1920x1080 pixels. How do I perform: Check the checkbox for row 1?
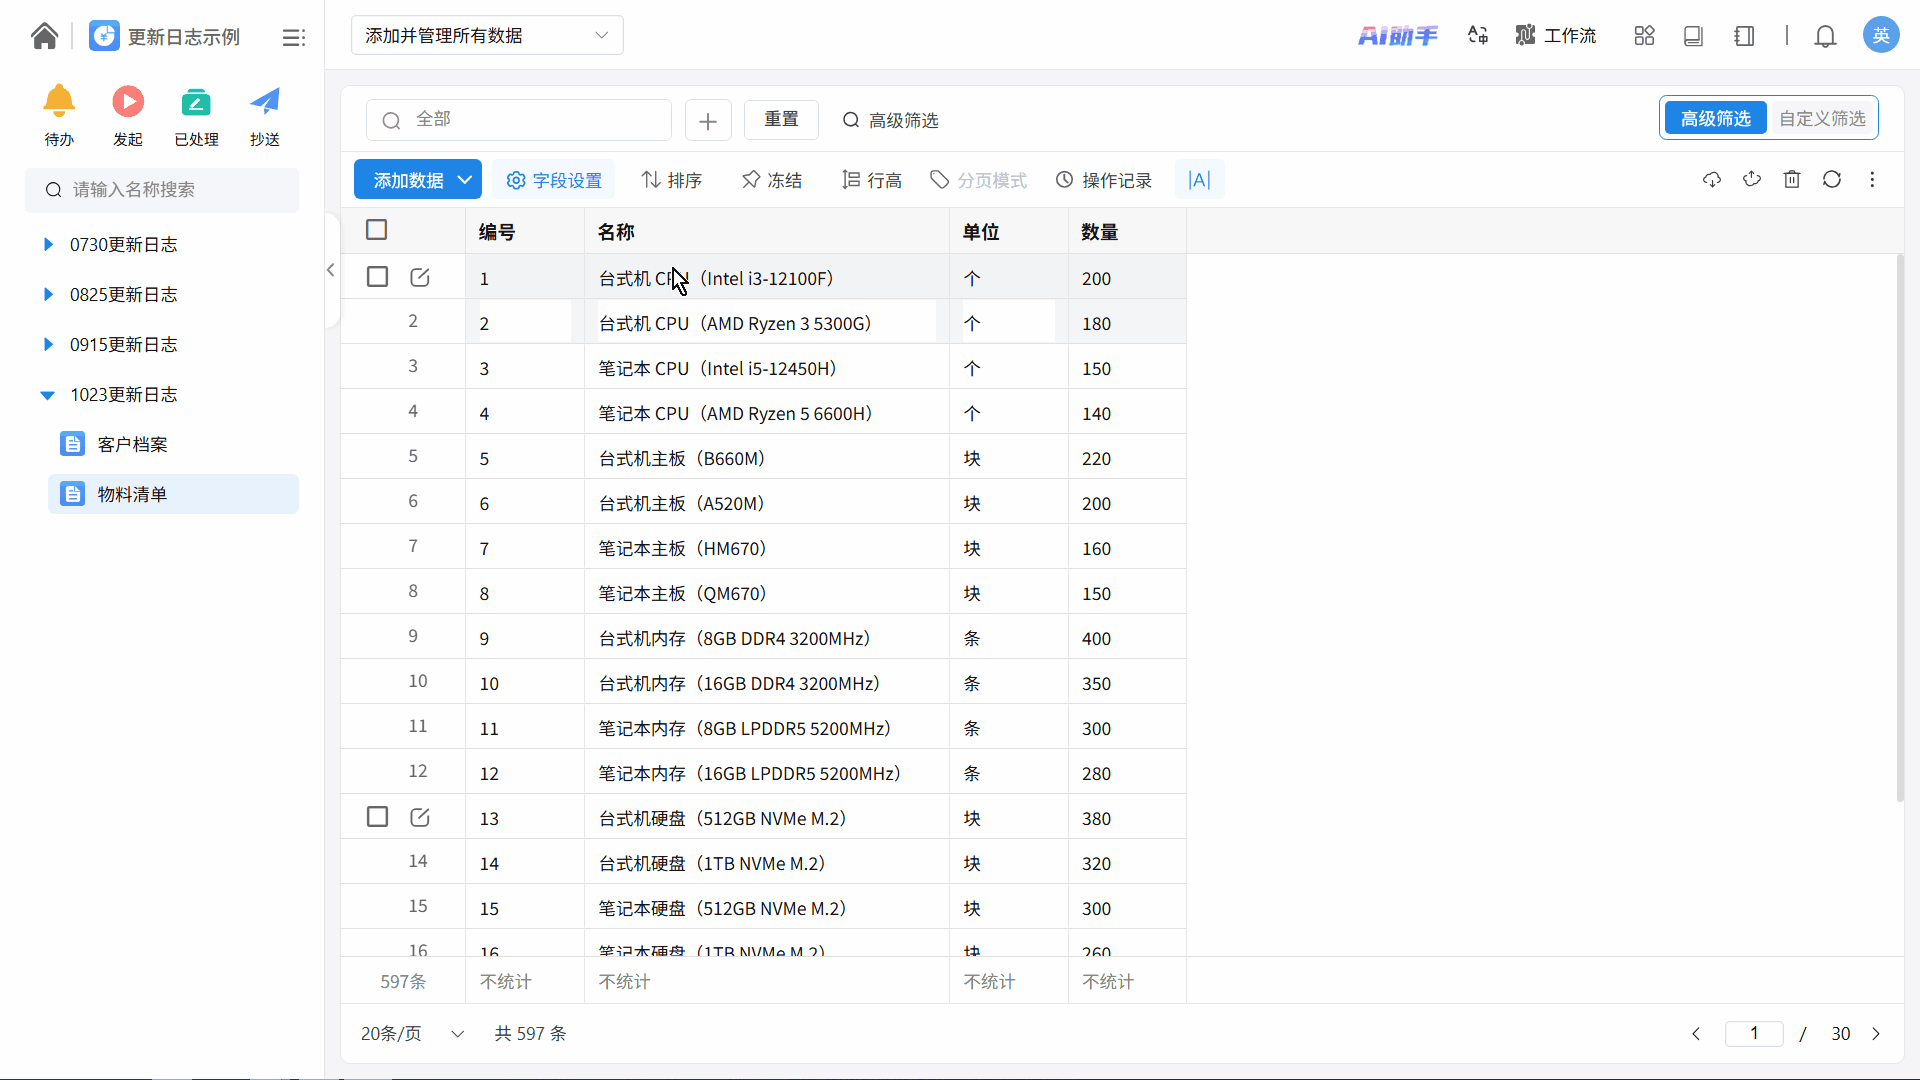(377, 277)
